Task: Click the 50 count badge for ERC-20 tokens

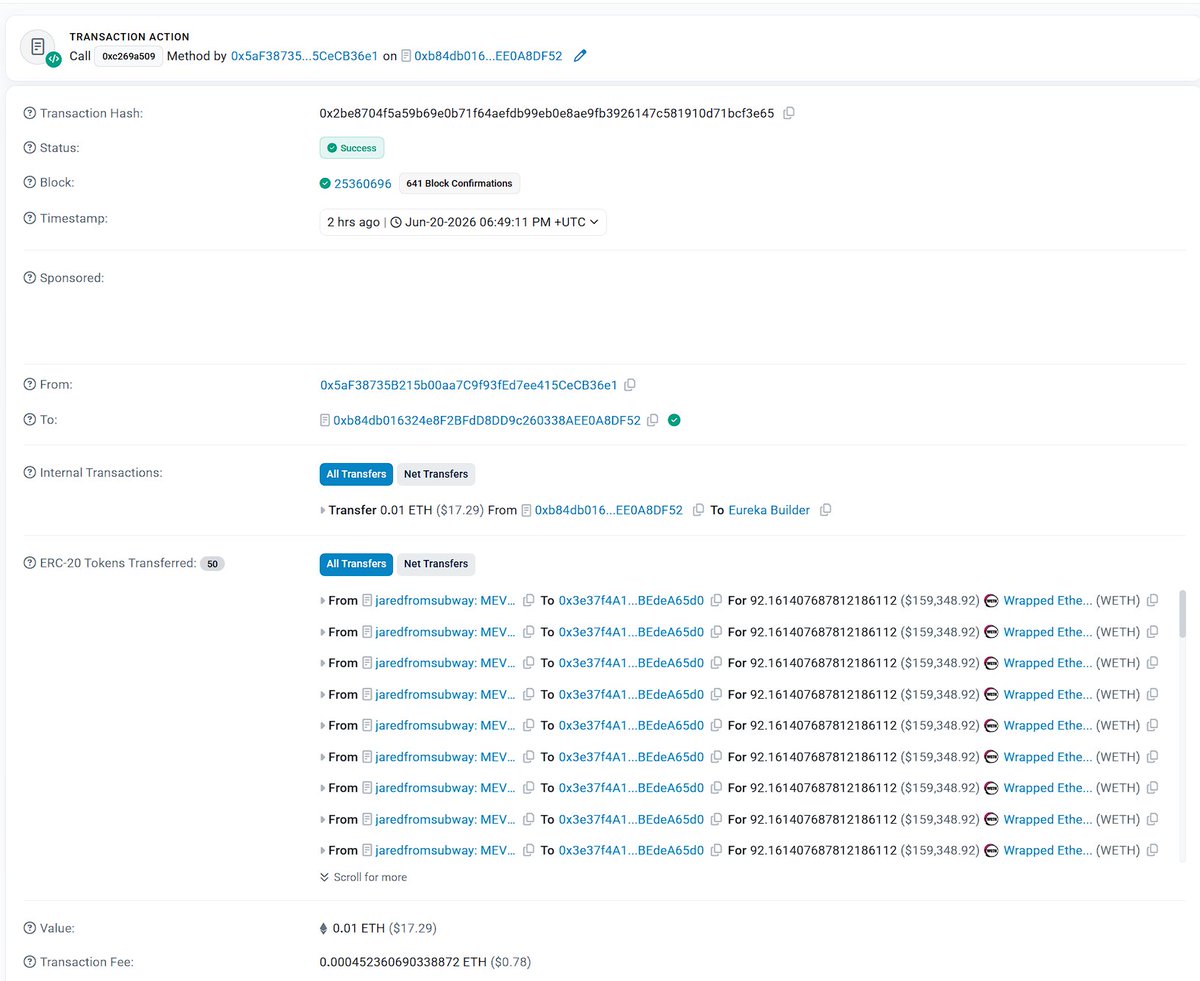Action: [x=212, y=564]
